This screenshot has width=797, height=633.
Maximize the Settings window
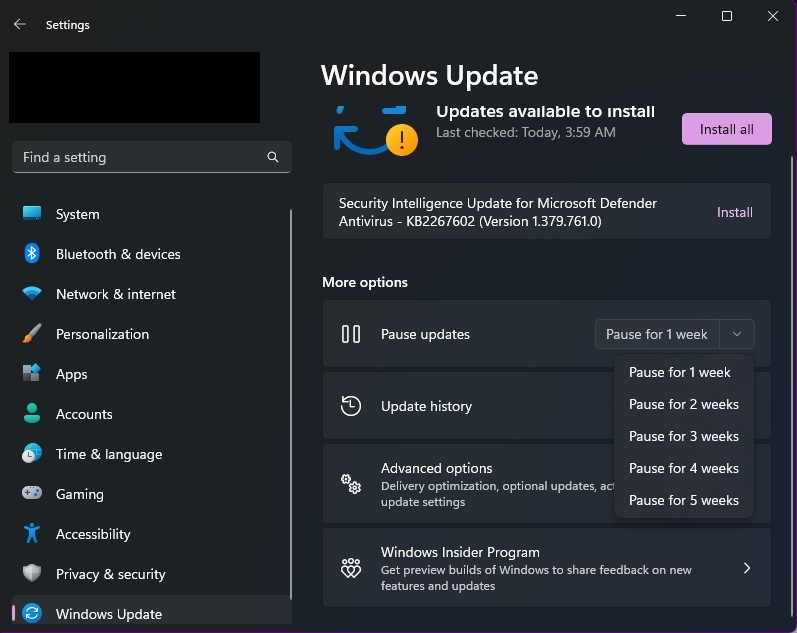(727, 16)
